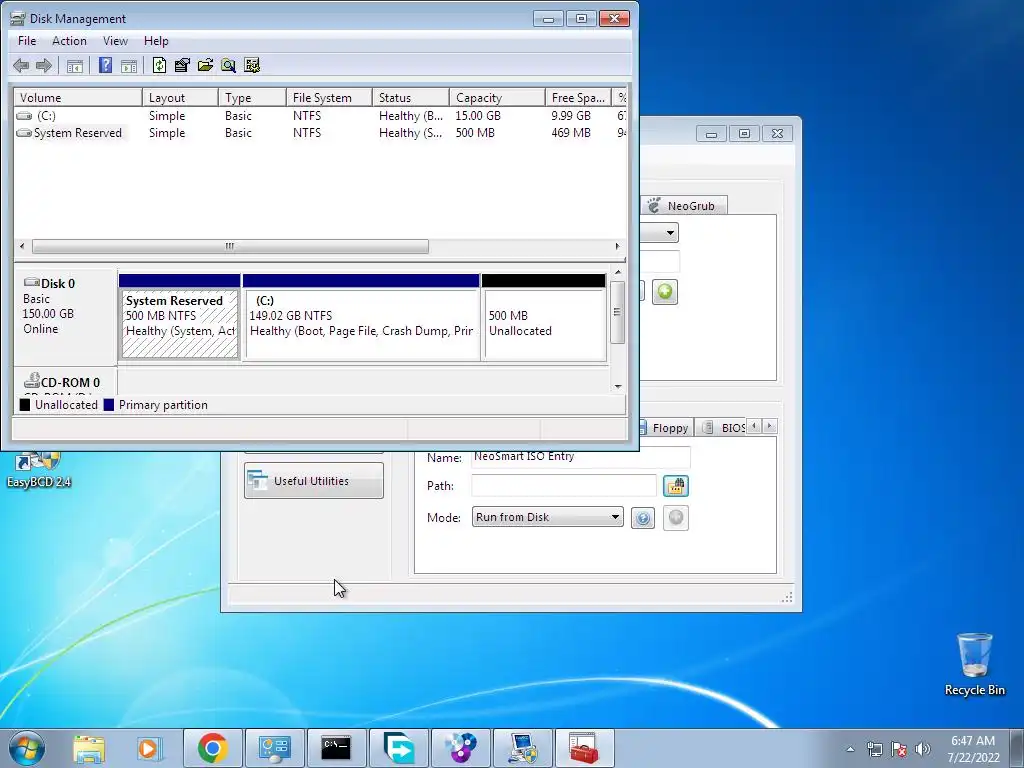Click the Useful Utilities button in EasyBCD
Viewport: 1024px width, 768px height.
313,481
